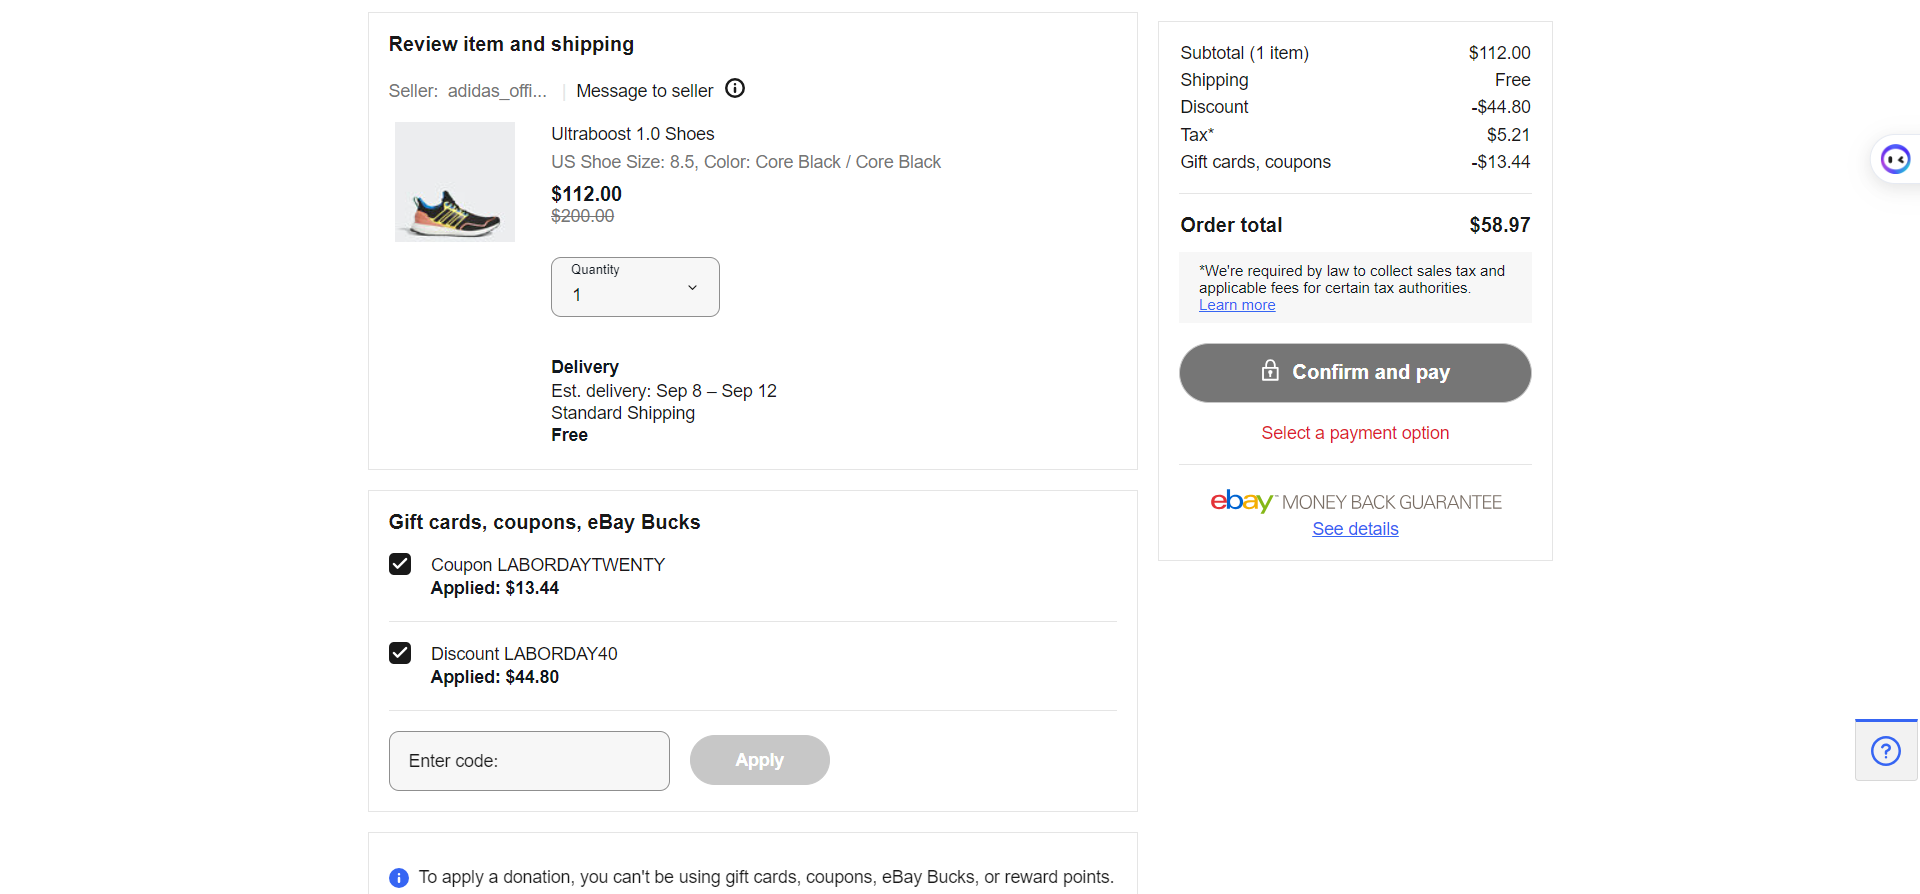
Task: Click the Select a payment option message
Action: 1355,433
